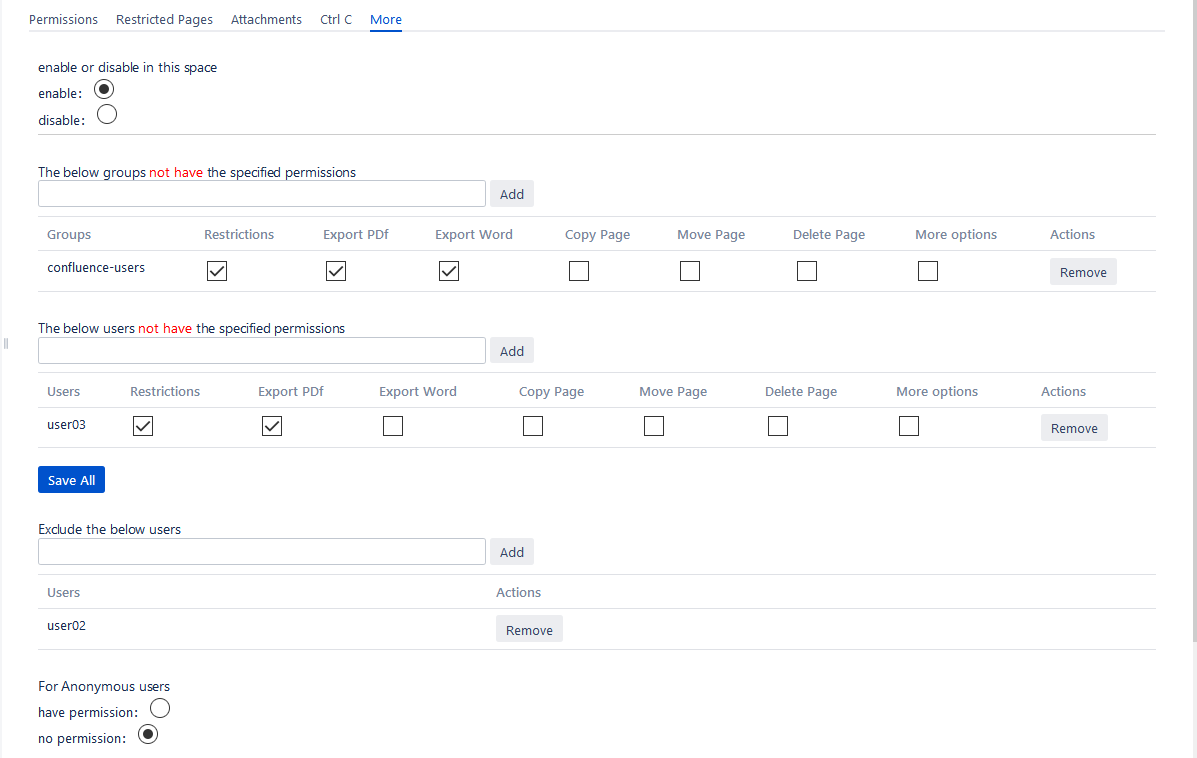Image resolution: width=1197 pixels, height=758 pixels.
Task: Check Copy Page for confluence-users
Action: pyautogui.click(x=579, y=271)
